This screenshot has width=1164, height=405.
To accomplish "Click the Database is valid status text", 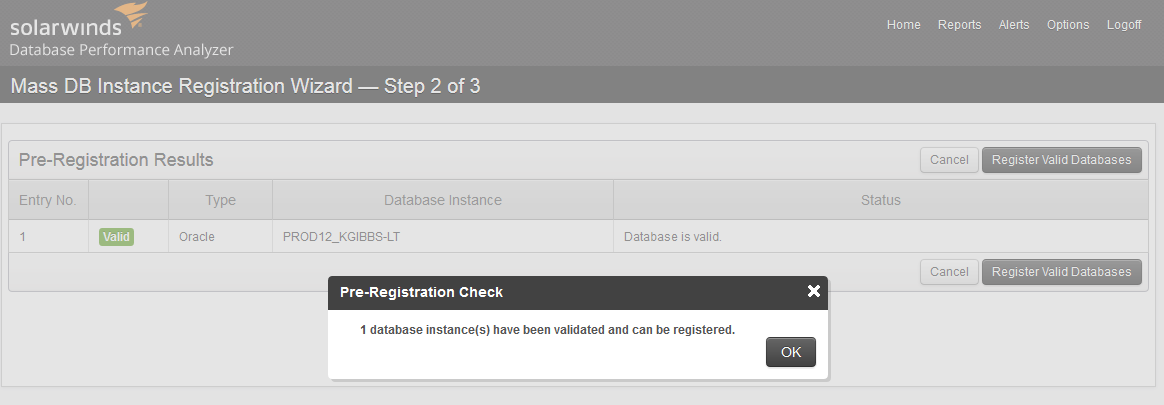I will click(x=673, y=237).
